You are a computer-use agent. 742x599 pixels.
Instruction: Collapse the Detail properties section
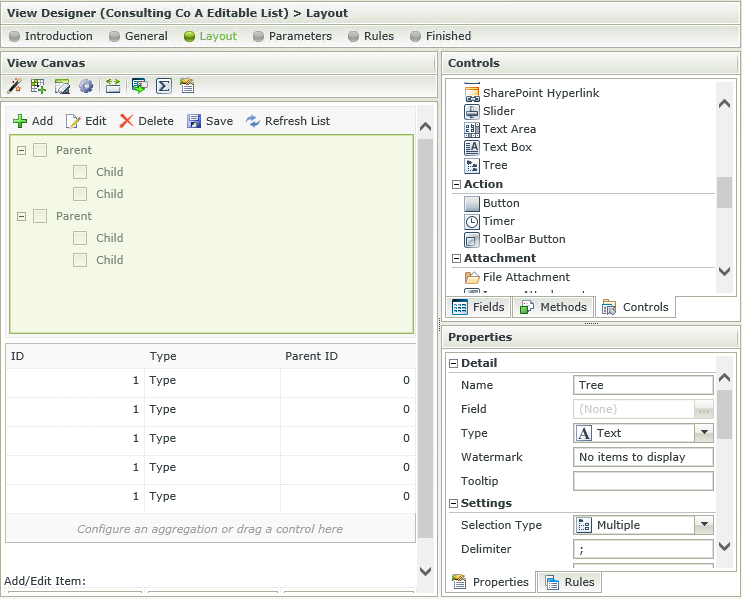[454, 363]
